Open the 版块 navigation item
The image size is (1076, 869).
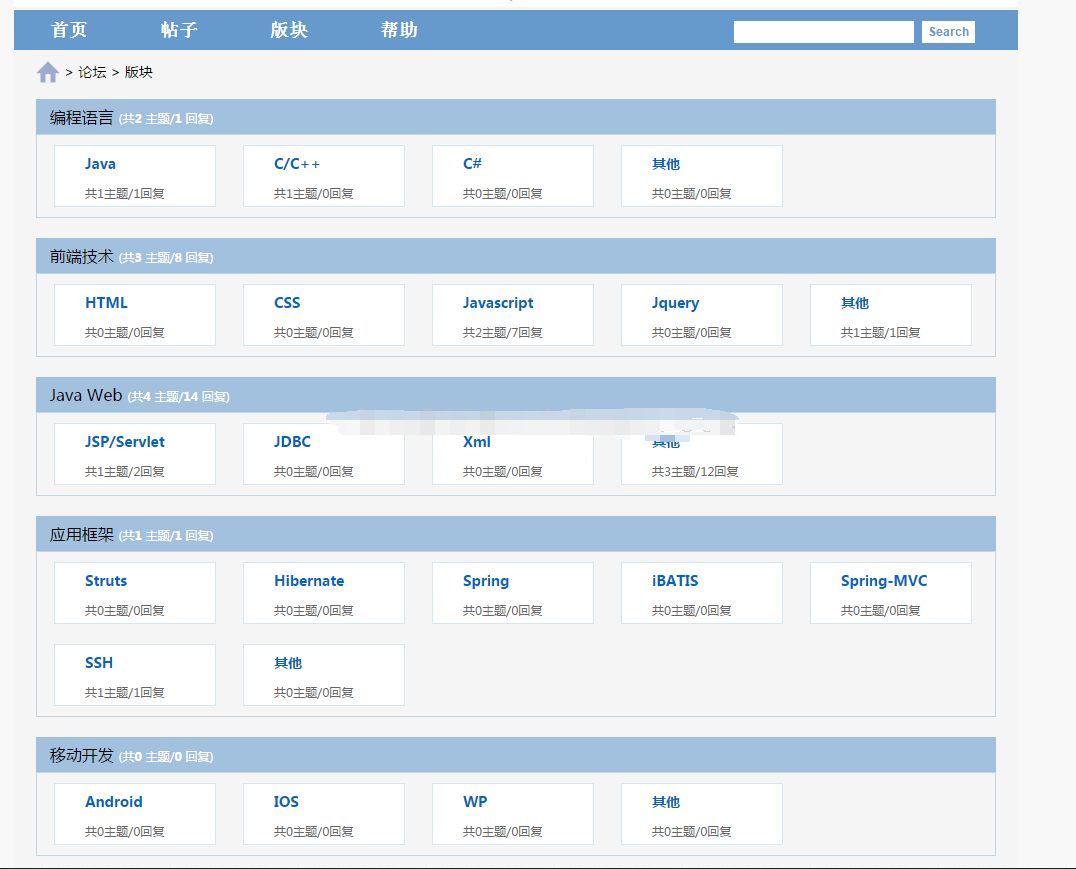pyautogui.click(x=289, y=30)
